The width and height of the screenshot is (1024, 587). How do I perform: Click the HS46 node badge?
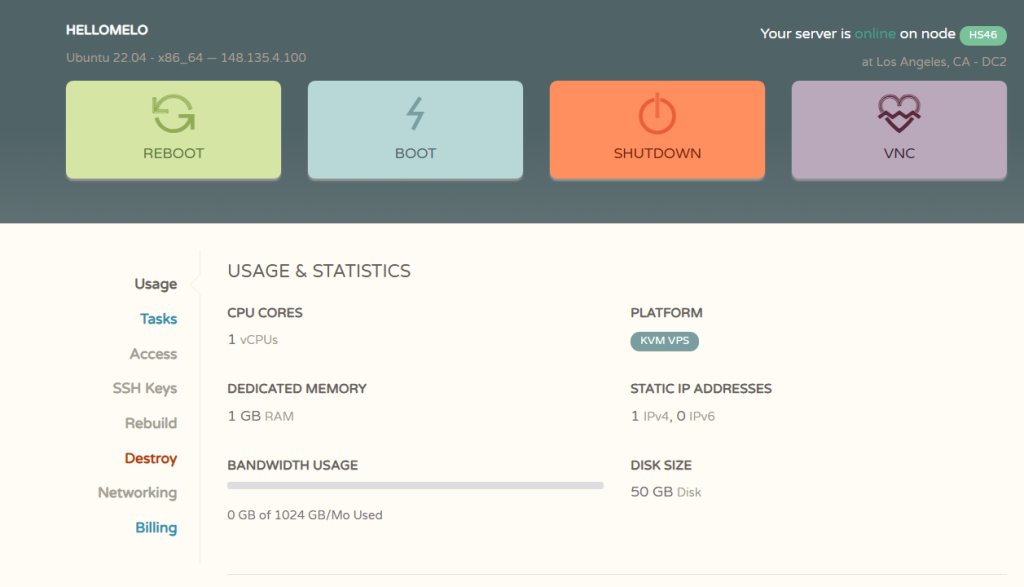982,35
